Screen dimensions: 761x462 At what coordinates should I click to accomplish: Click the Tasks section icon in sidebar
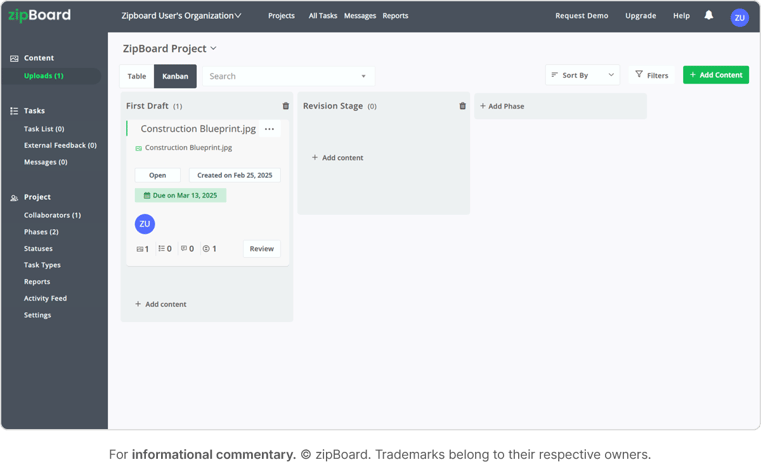tap(14, 111)
